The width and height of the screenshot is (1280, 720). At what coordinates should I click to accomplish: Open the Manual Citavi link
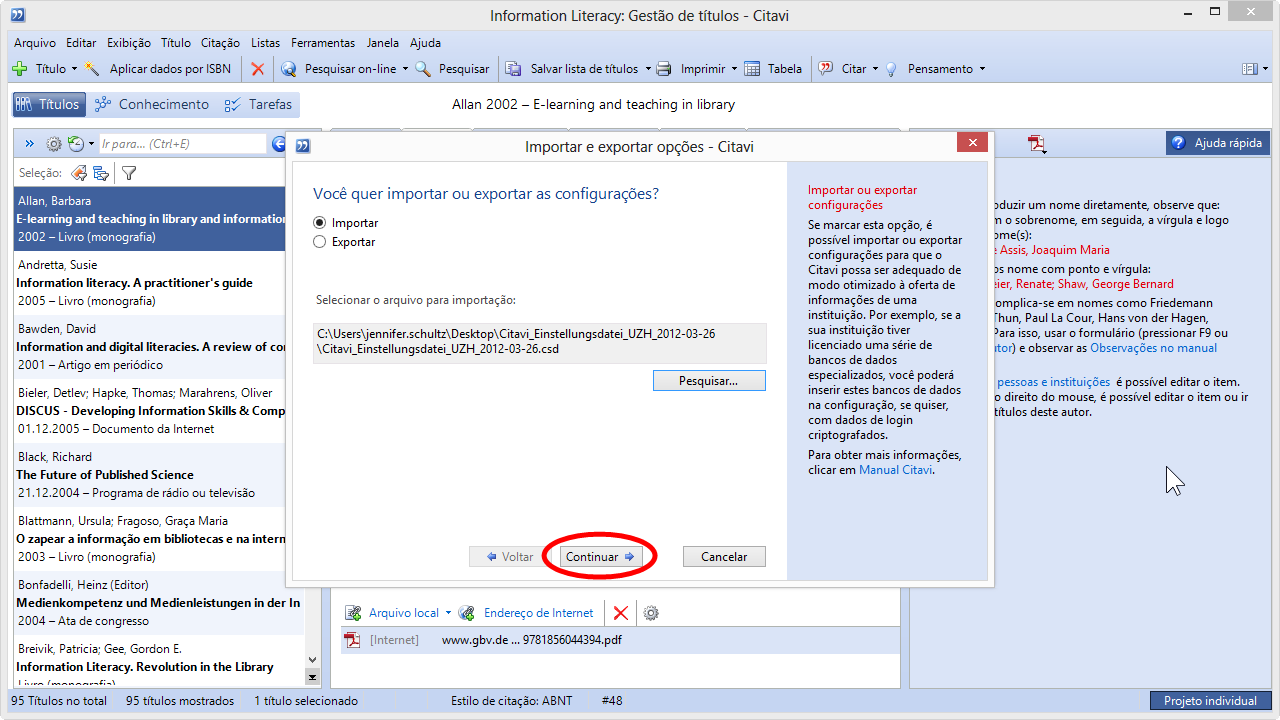coord(896,469)
